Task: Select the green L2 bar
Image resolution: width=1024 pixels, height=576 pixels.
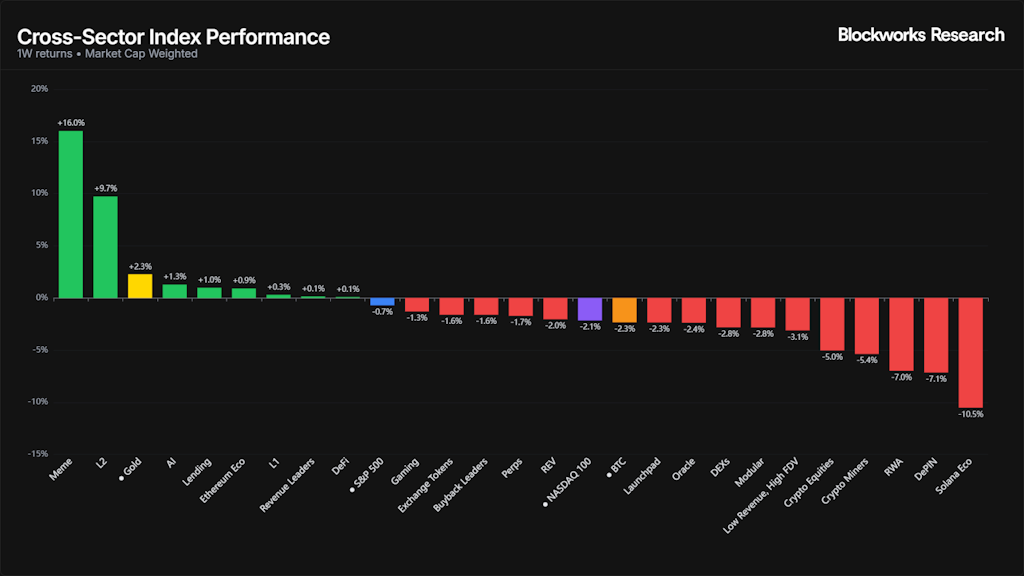Action: pyautogui.click(x=105, y=247)
